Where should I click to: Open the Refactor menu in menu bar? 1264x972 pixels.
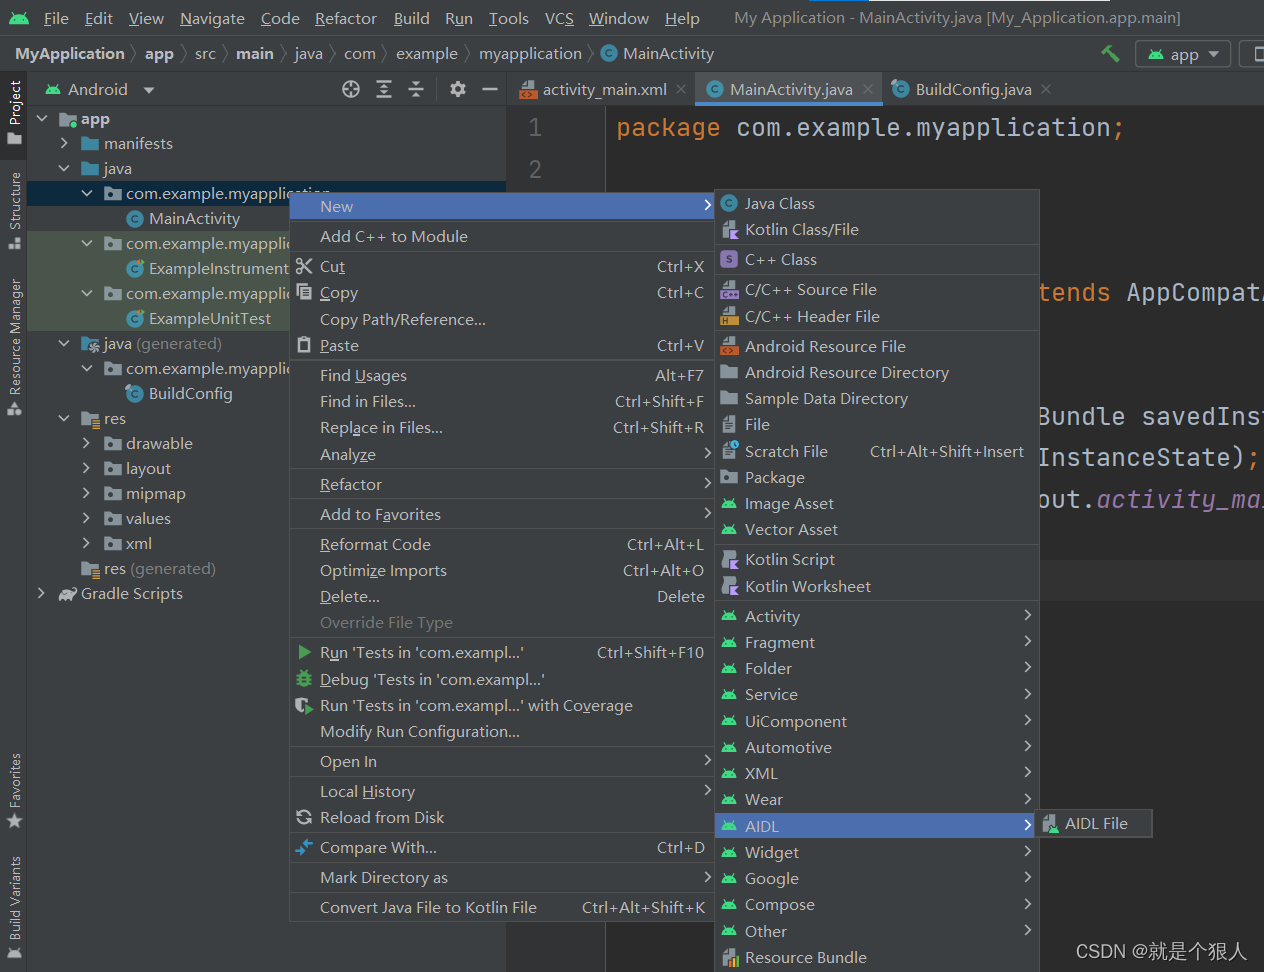(345, 18)
